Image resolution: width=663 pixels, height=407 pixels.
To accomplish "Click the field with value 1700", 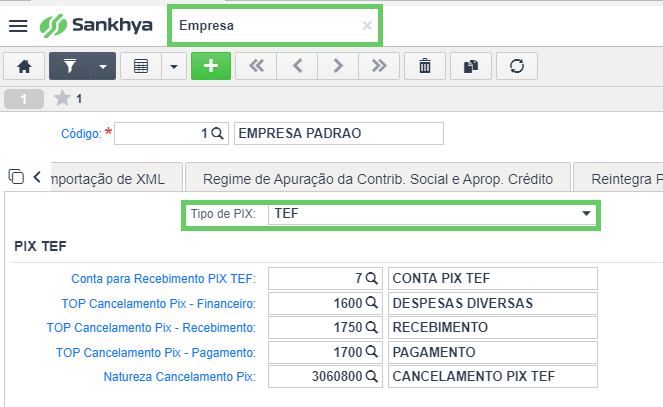I will pos(325,352).
